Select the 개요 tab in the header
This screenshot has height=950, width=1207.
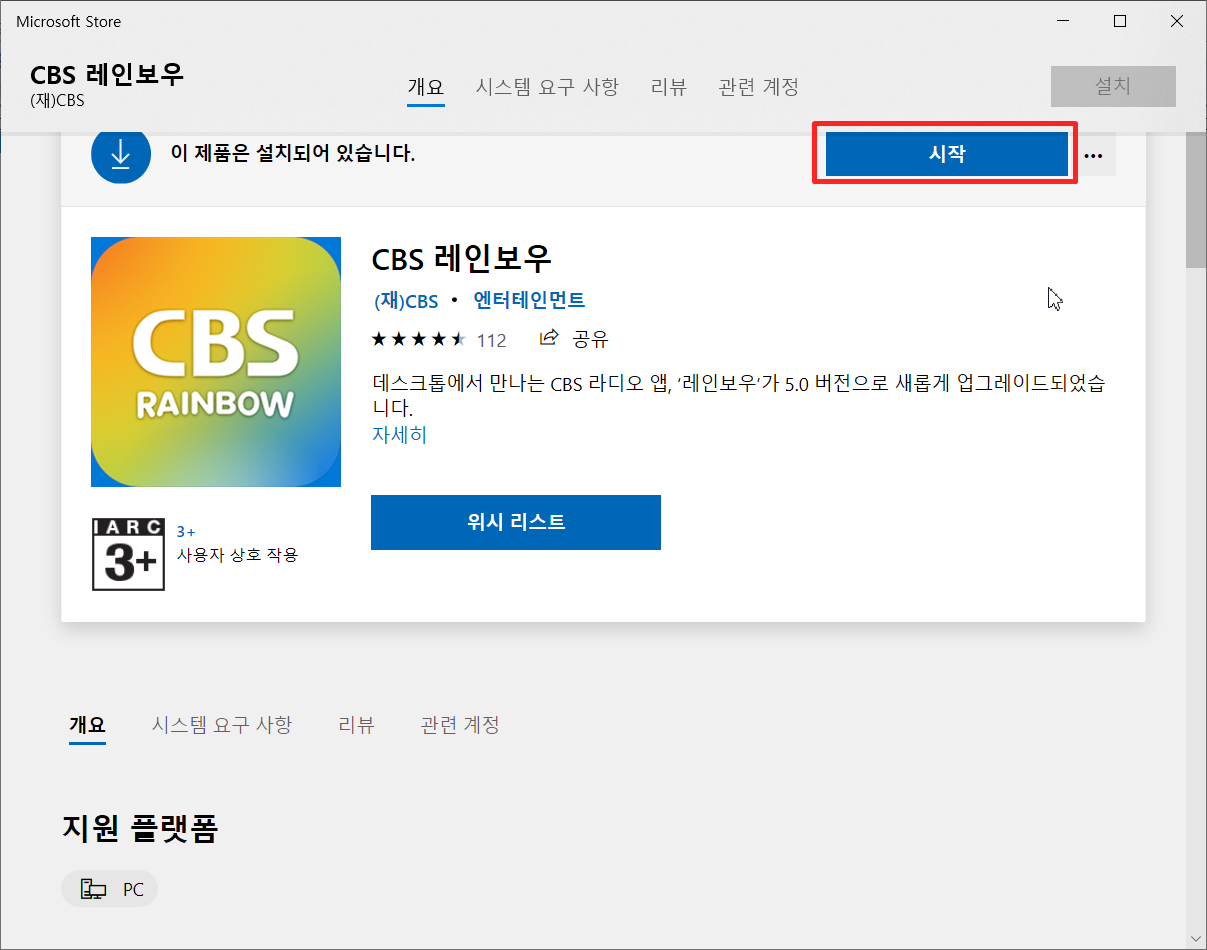(425, 87)
